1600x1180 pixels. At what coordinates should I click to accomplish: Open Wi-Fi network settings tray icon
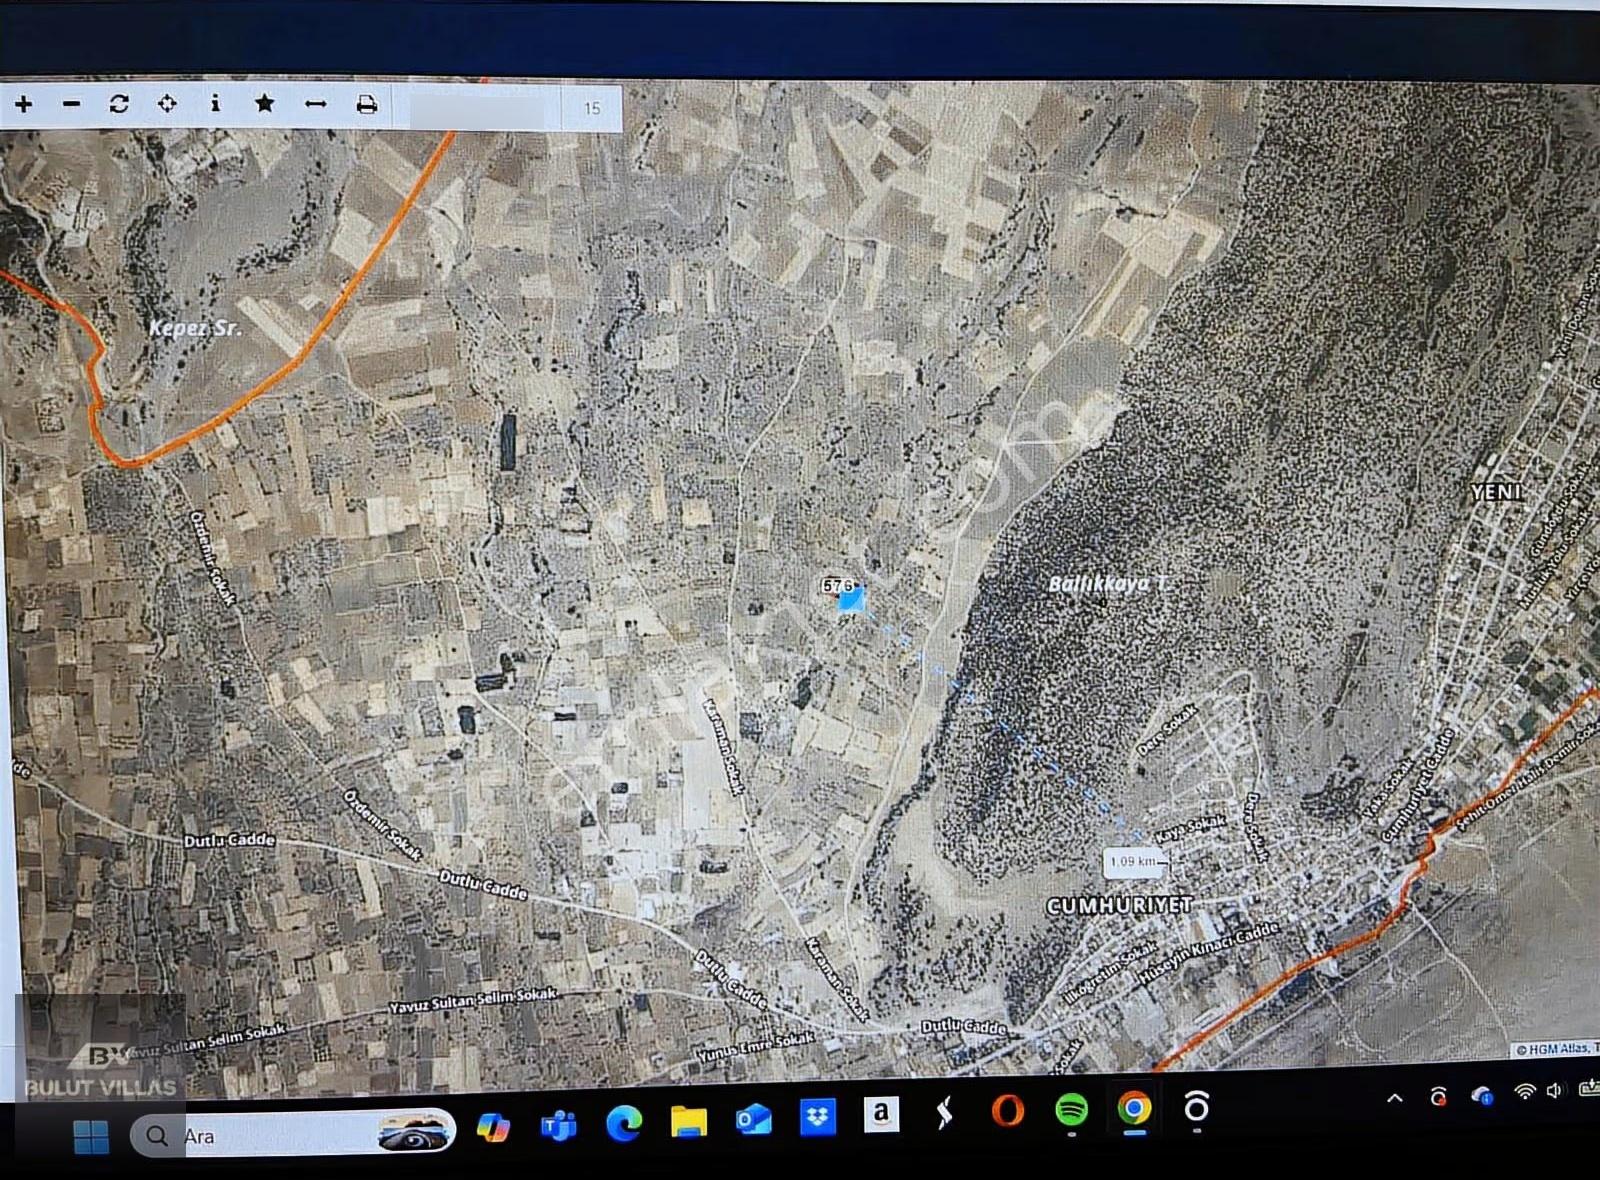[1524, 1091]
